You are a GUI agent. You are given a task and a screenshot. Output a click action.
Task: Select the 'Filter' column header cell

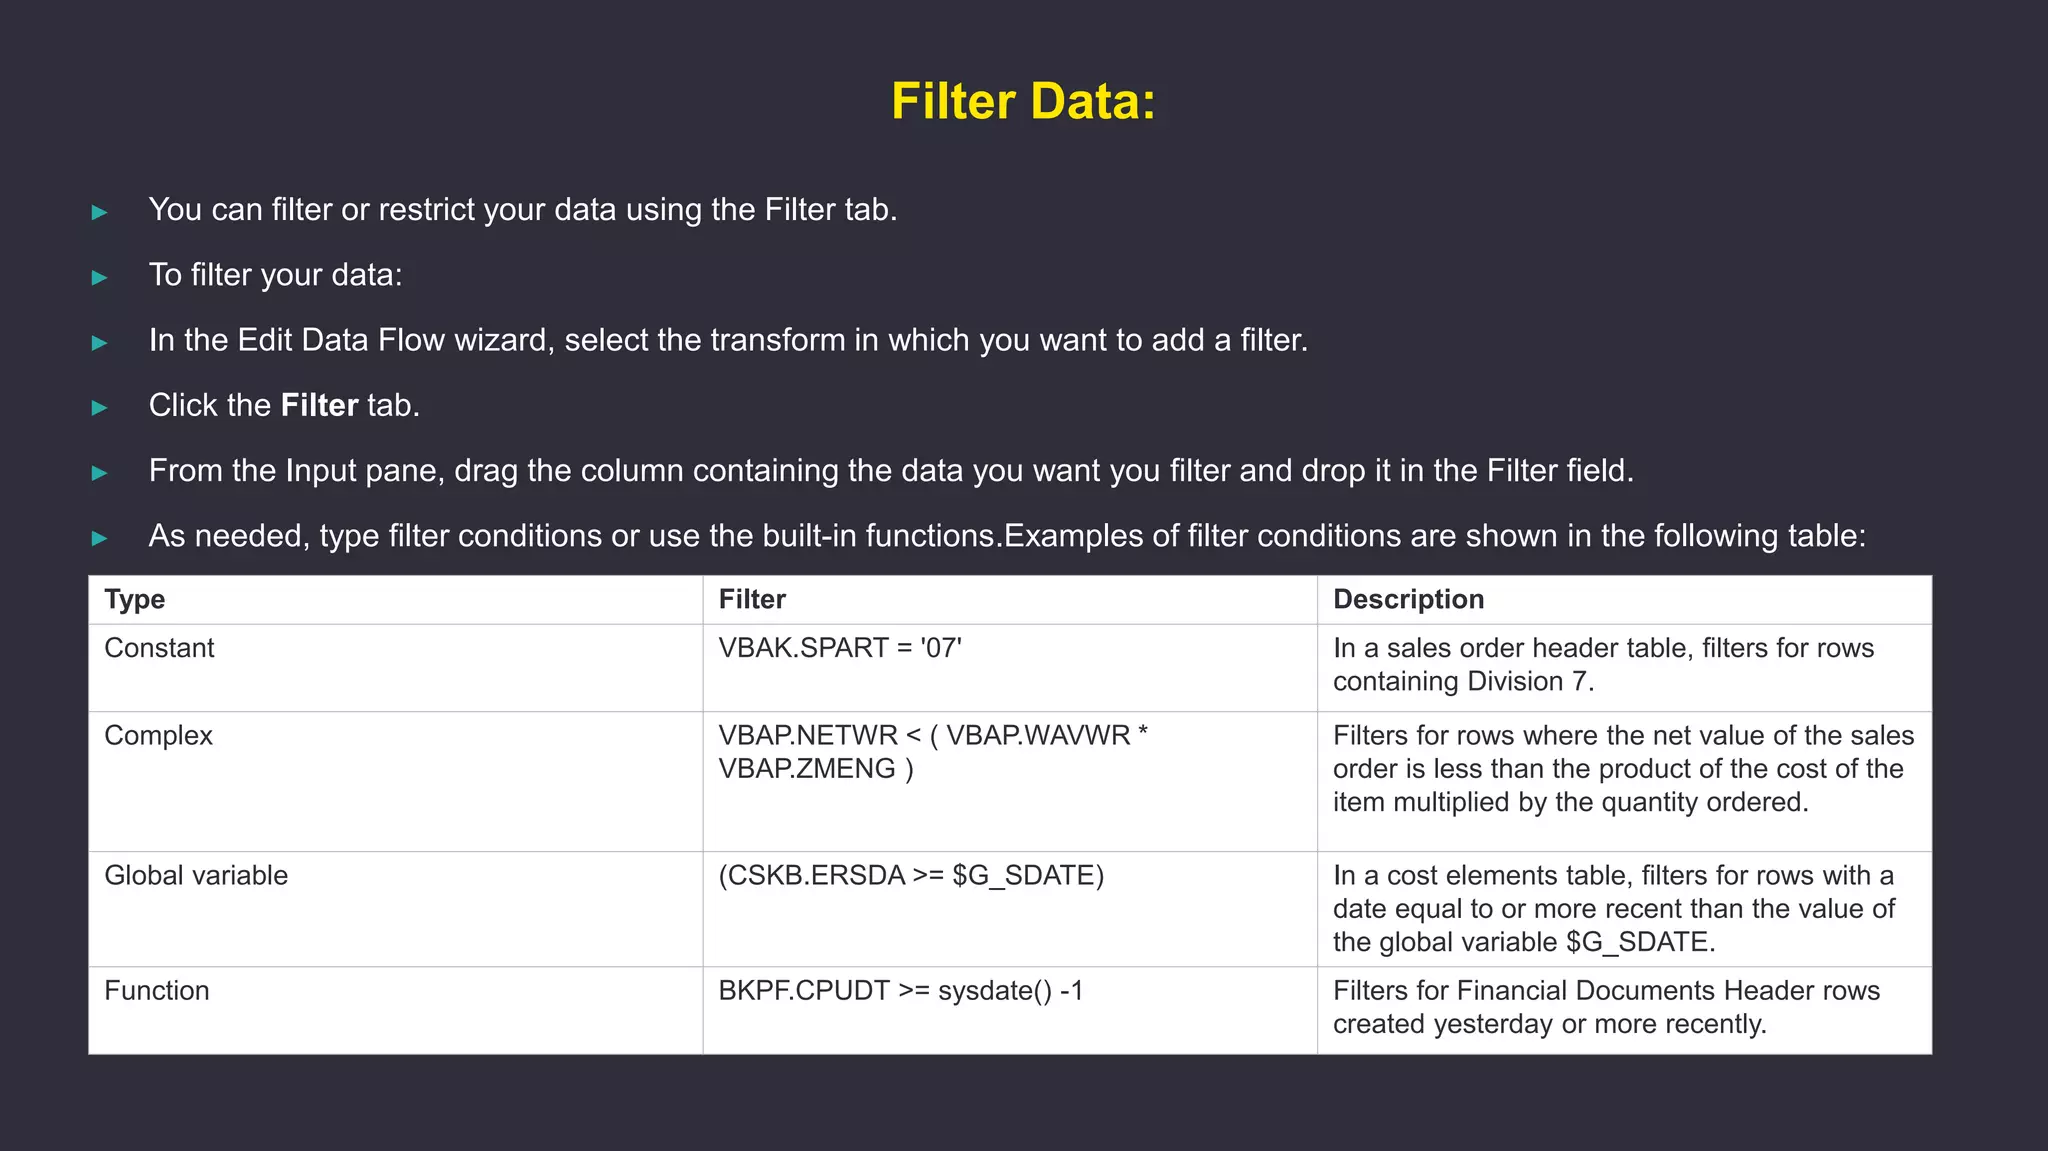click(1010, 600)
